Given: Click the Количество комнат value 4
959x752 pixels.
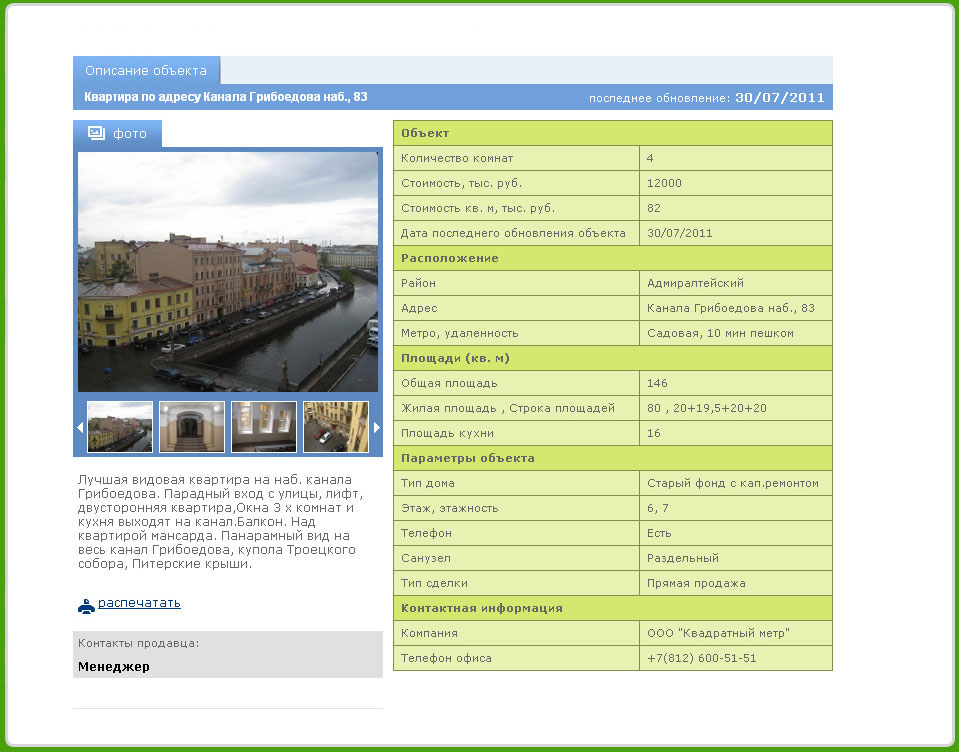Looking at the screenshot, I should click(650, 158).
